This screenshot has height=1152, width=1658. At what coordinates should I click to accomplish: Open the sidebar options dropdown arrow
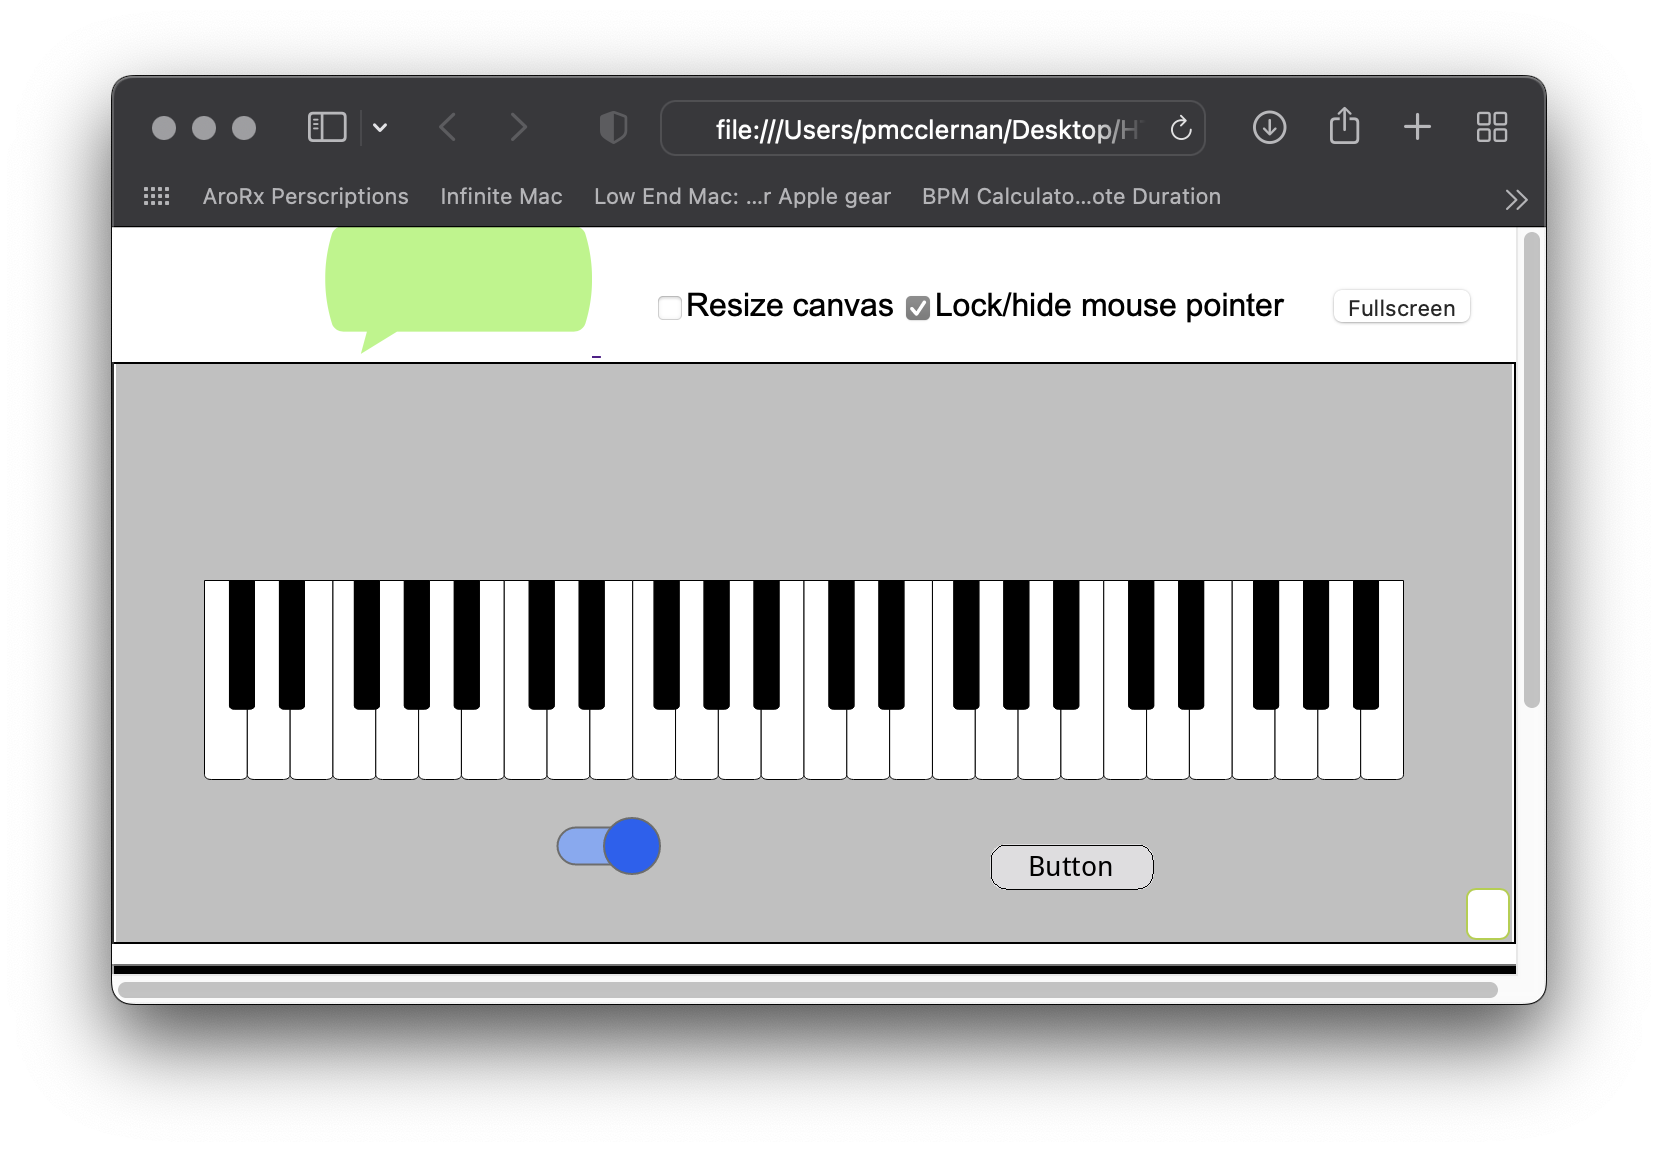380,127
